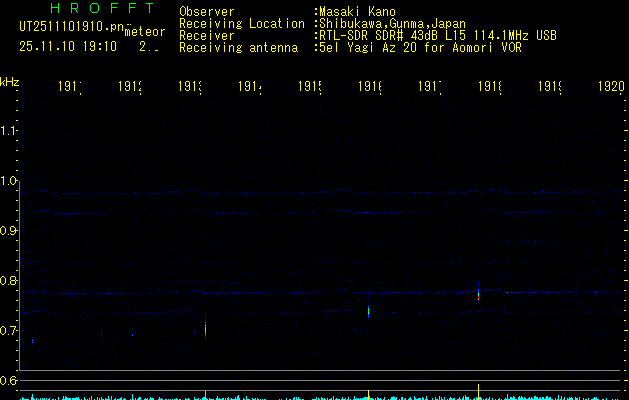Click the 5el Yagi antenna description
Screen dimensions: 629x400
[x=419, y=48]
